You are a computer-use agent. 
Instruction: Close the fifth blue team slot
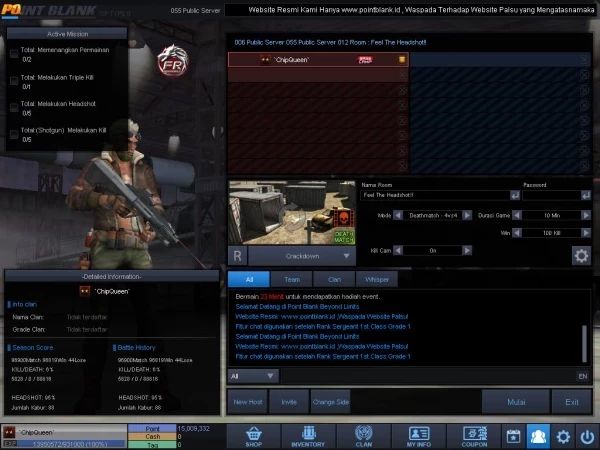point(584,121)
